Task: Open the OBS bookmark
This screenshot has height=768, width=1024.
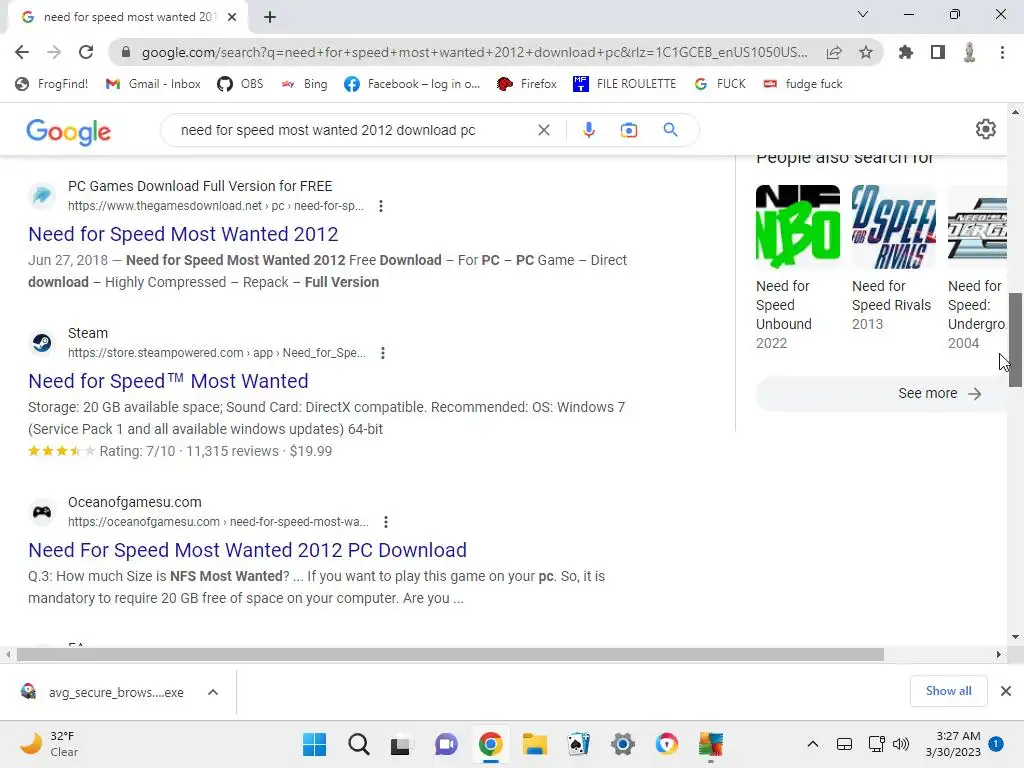Action: coord(240,84)
